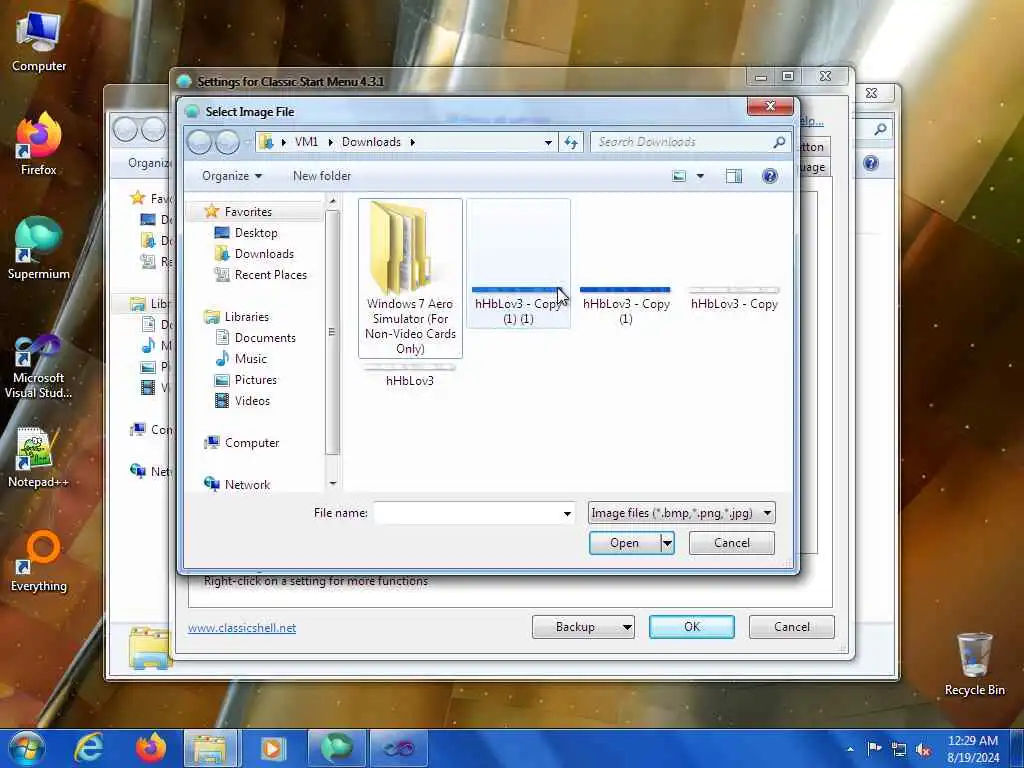Change the view with the view icon

click(x=679, y=176)
